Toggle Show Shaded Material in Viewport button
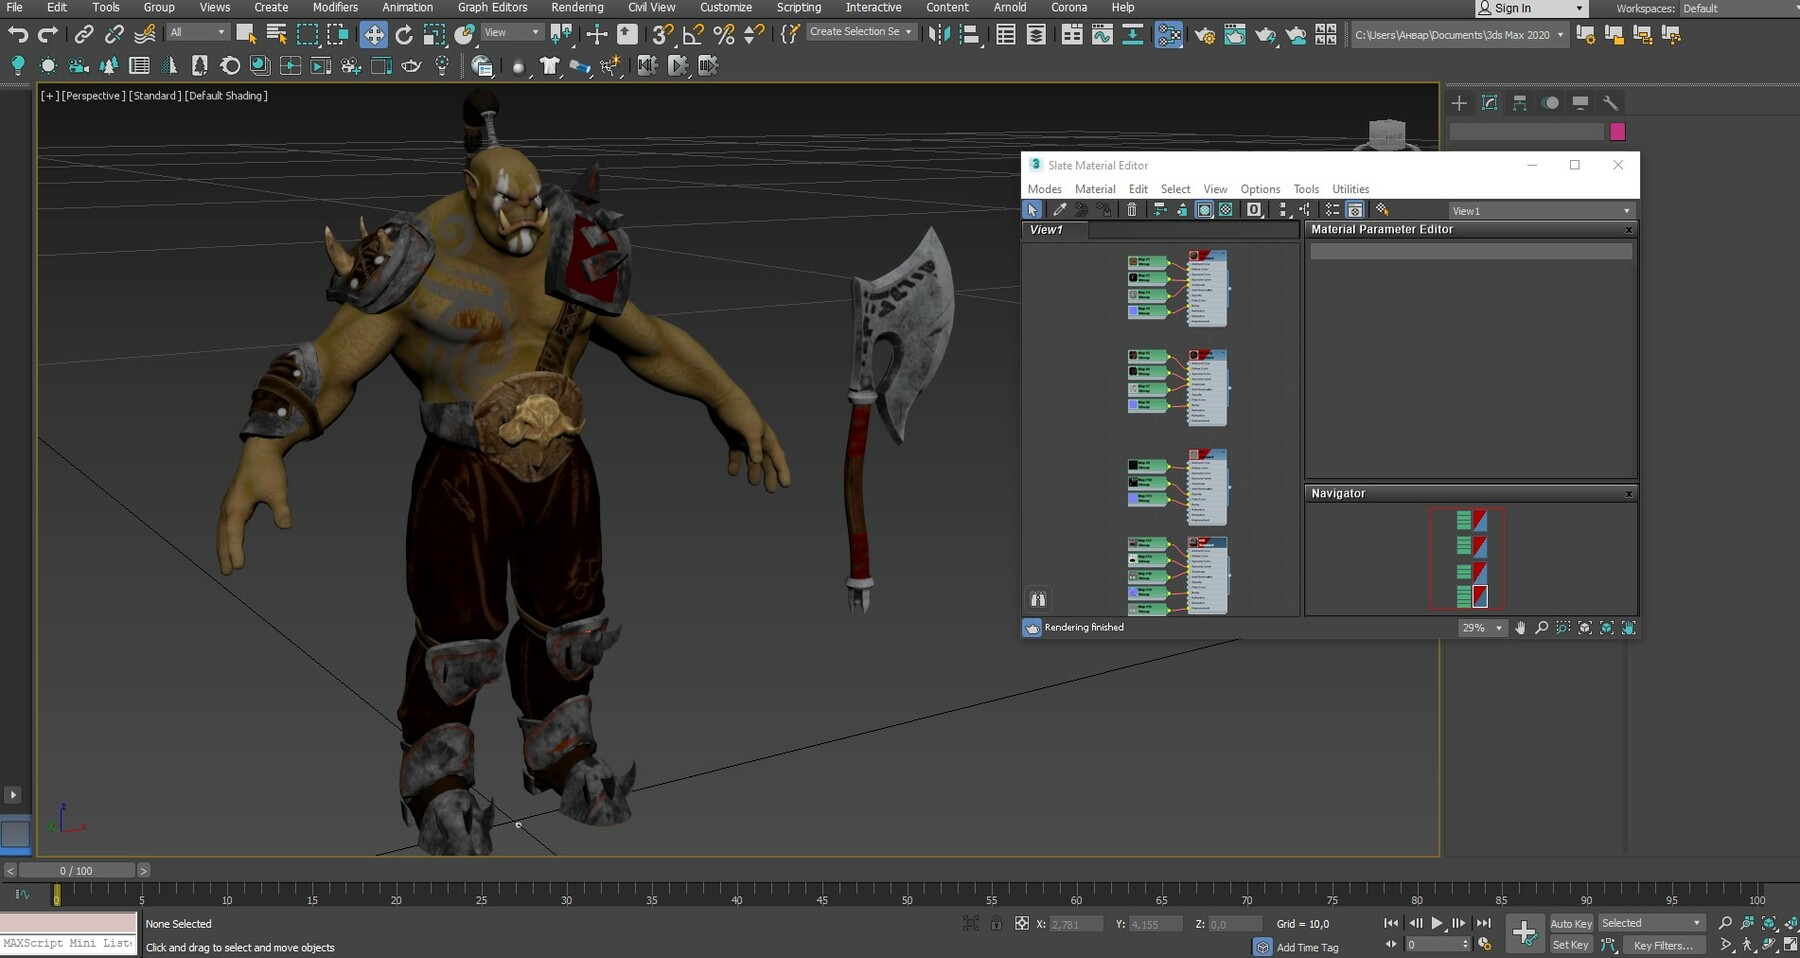The image size is (1800, 958). [1204, 210]
